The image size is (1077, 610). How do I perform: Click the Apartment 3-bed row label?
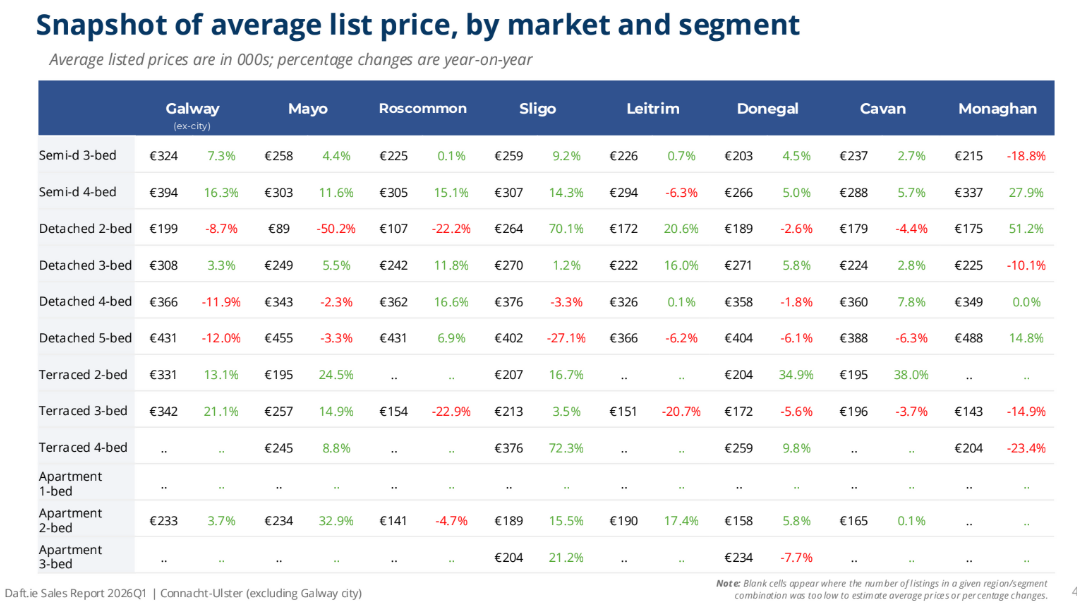pos(70,557)
